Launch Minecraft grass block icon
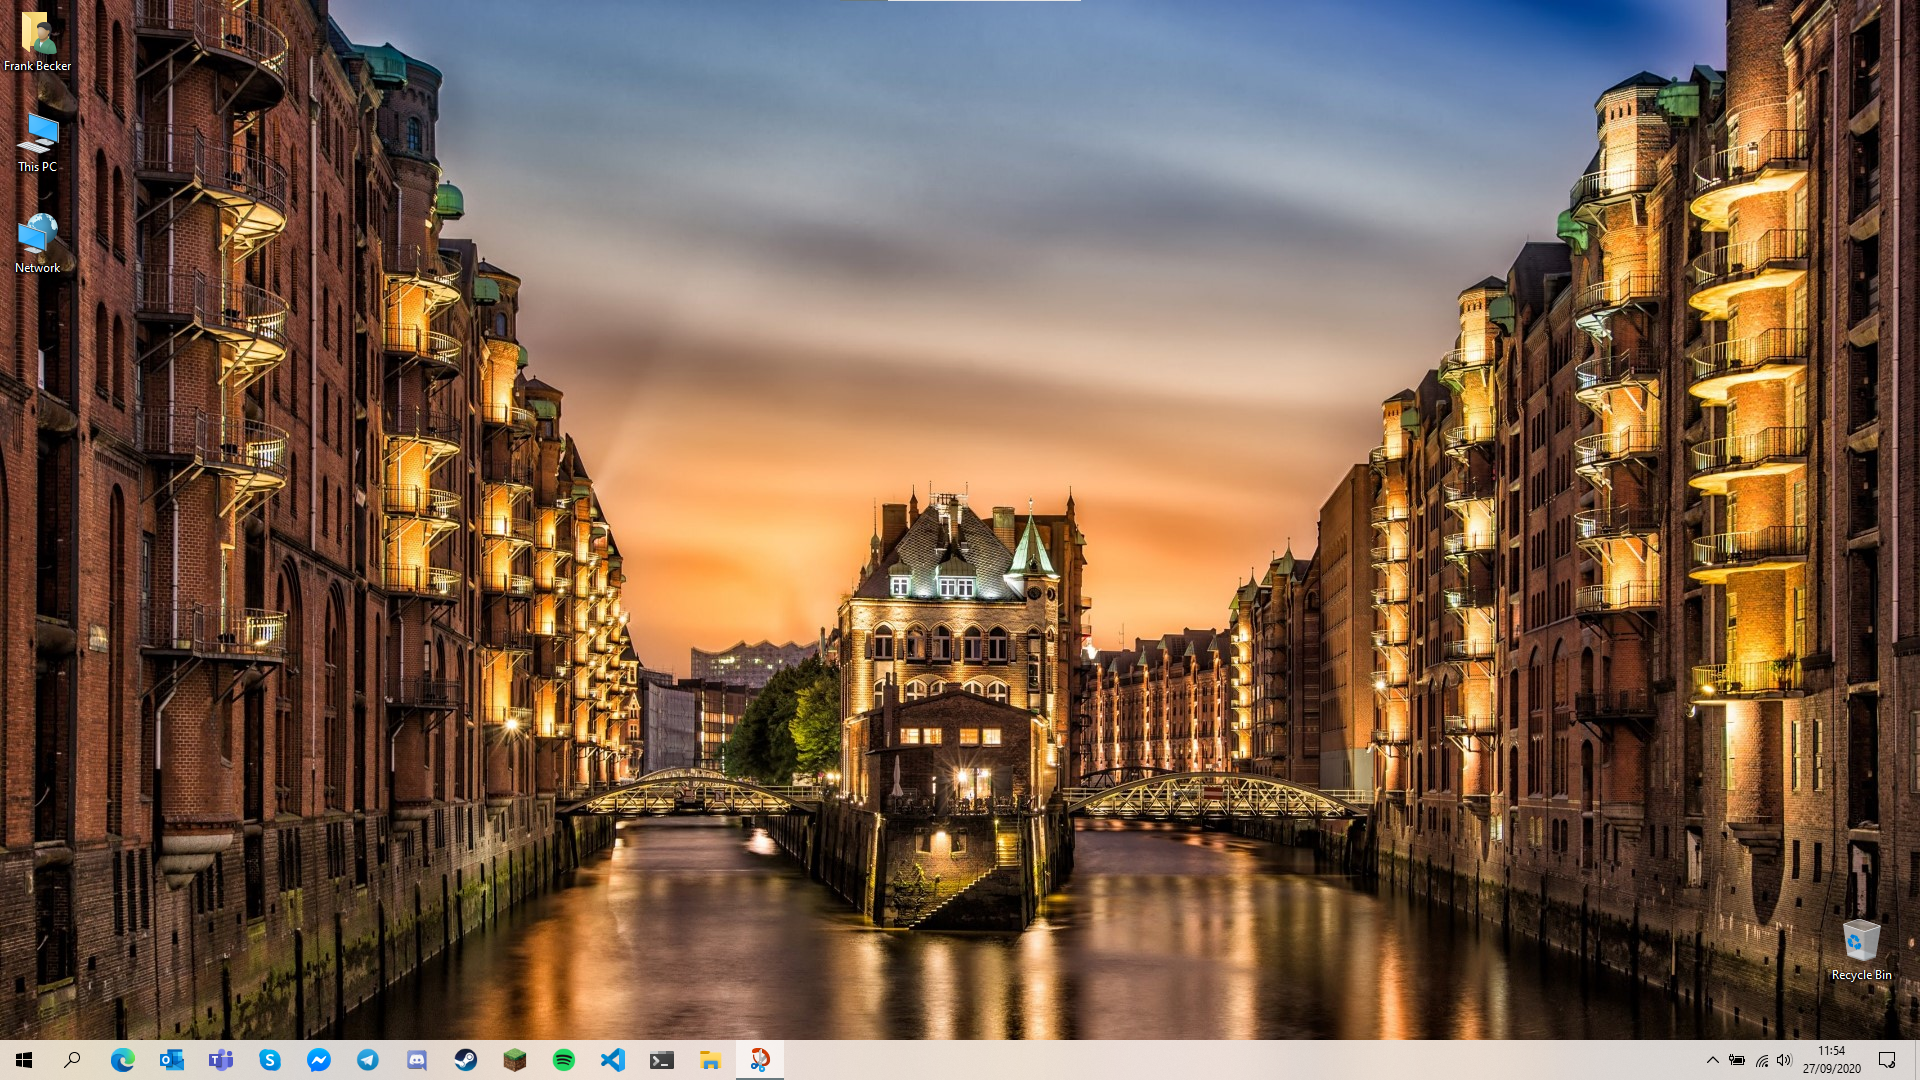 click(x=514, y=1060)
